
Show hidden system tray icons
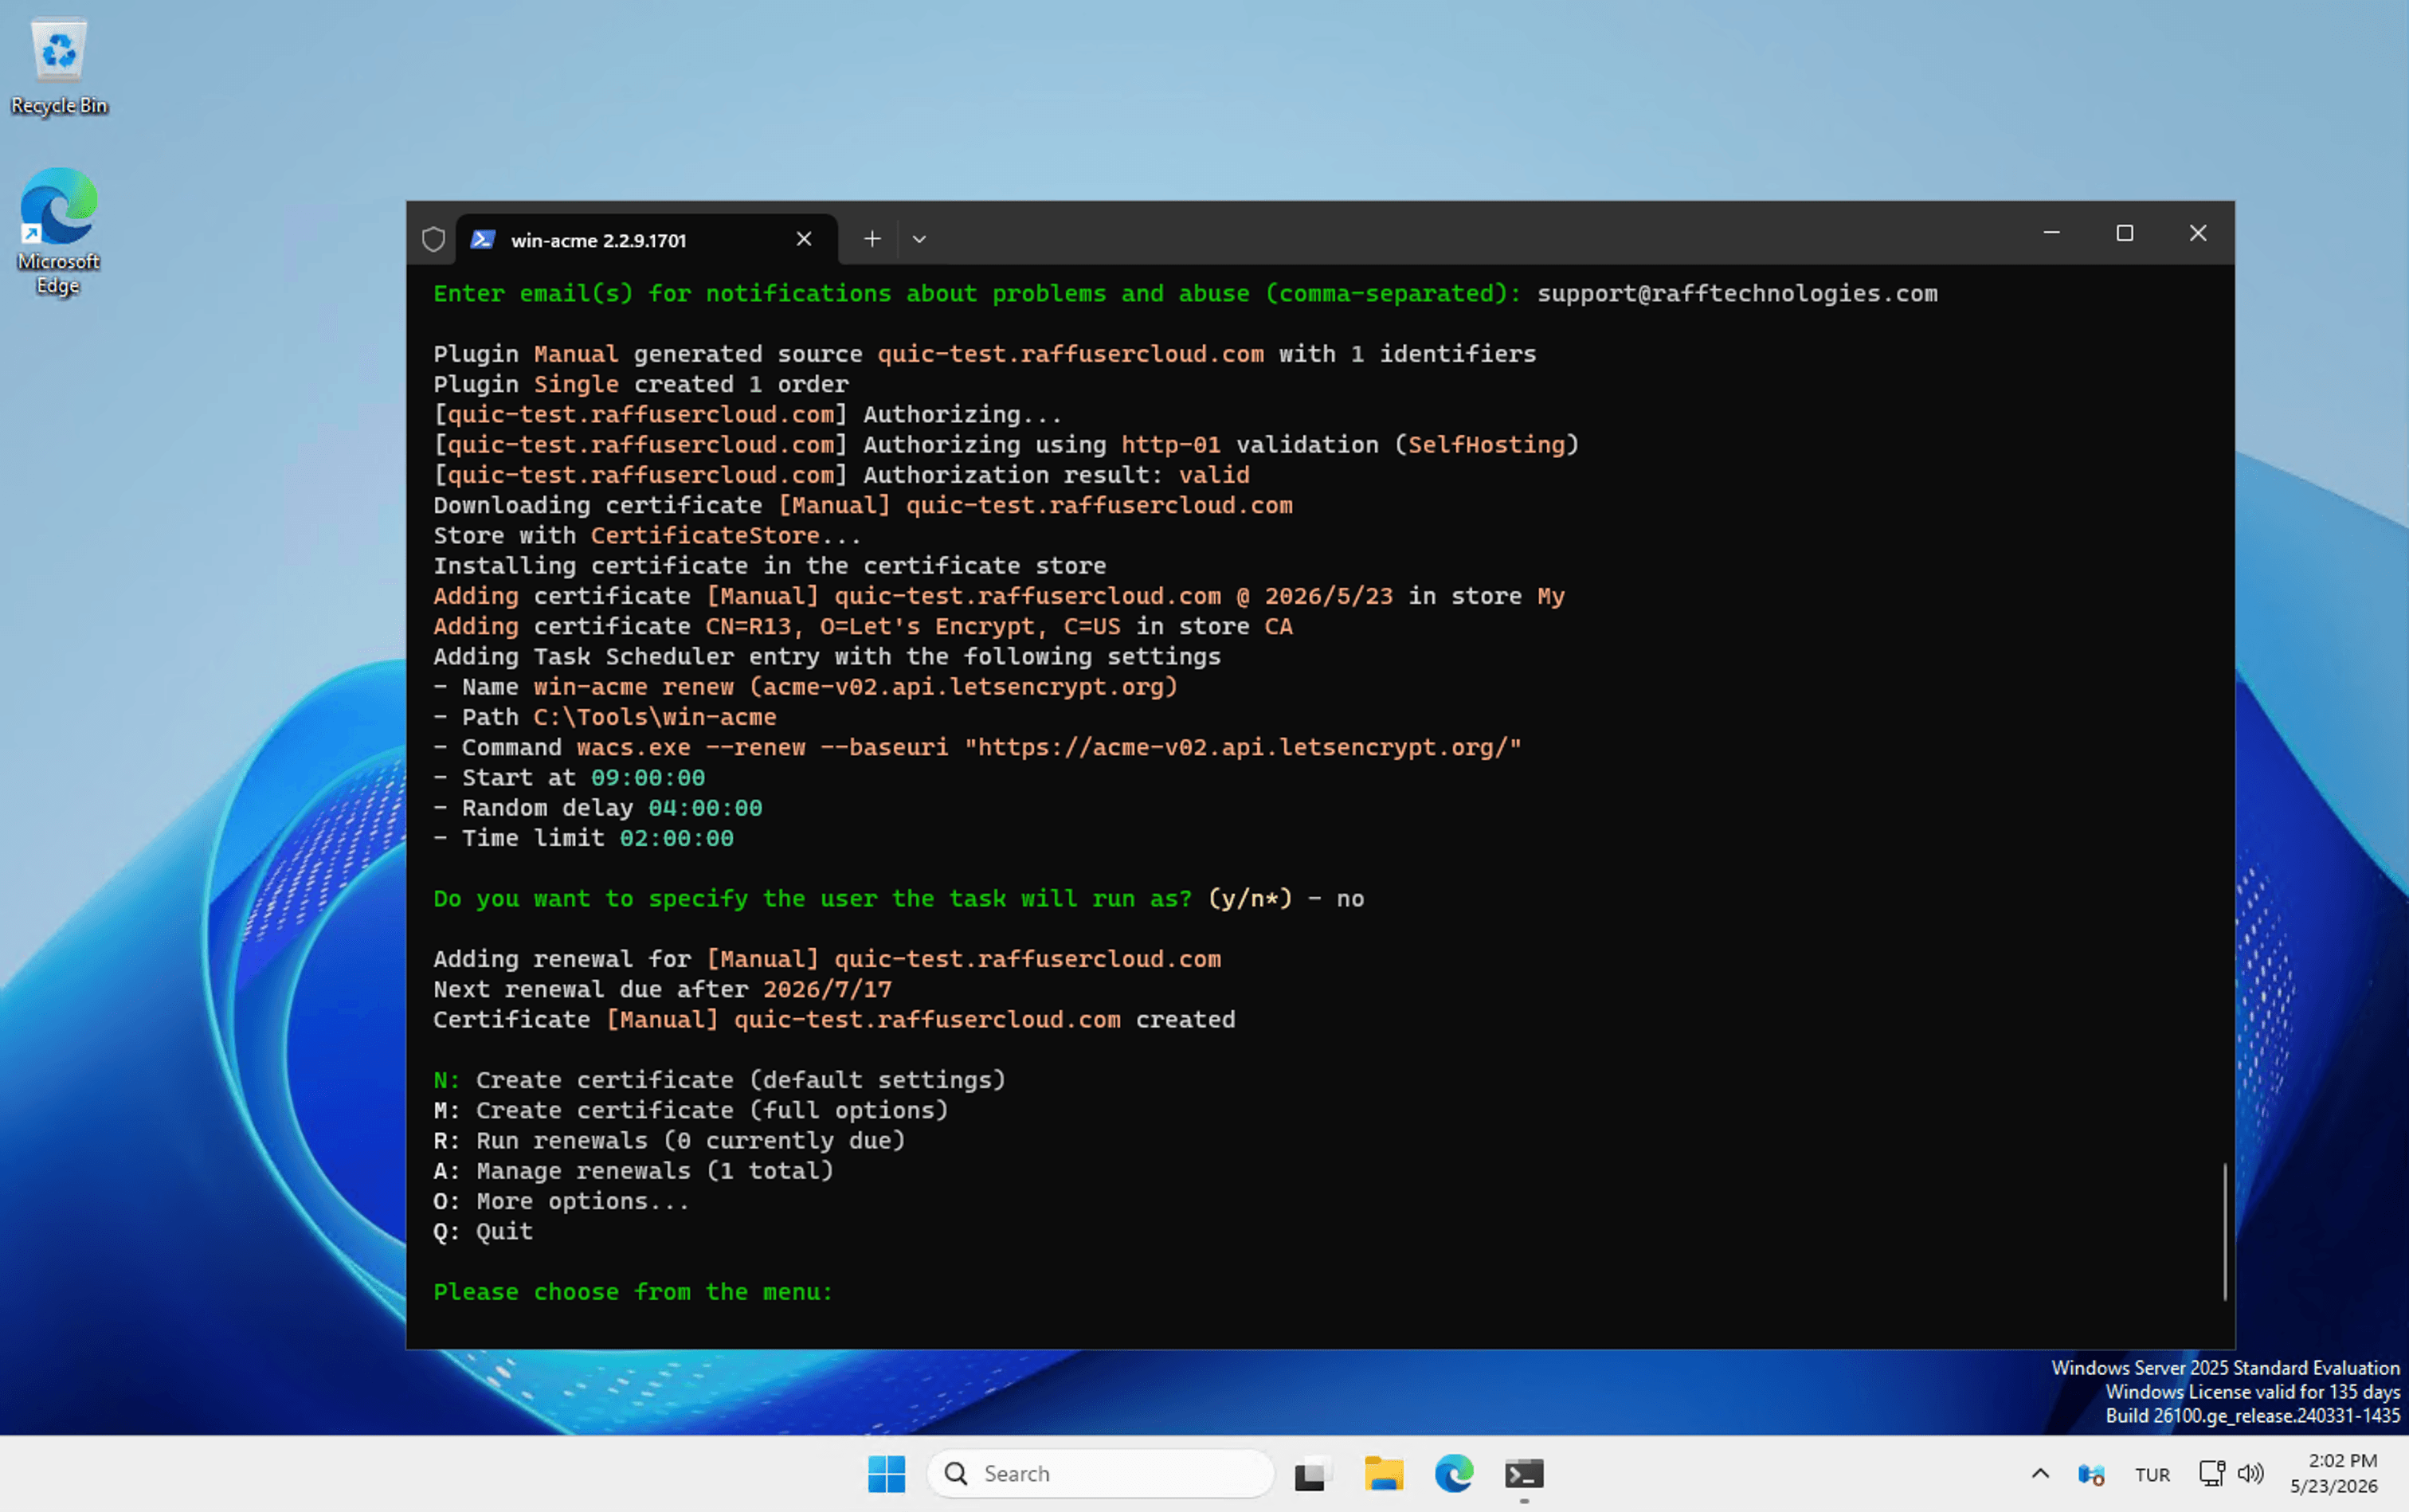pyautogui.click(x=2040, y=1473)
